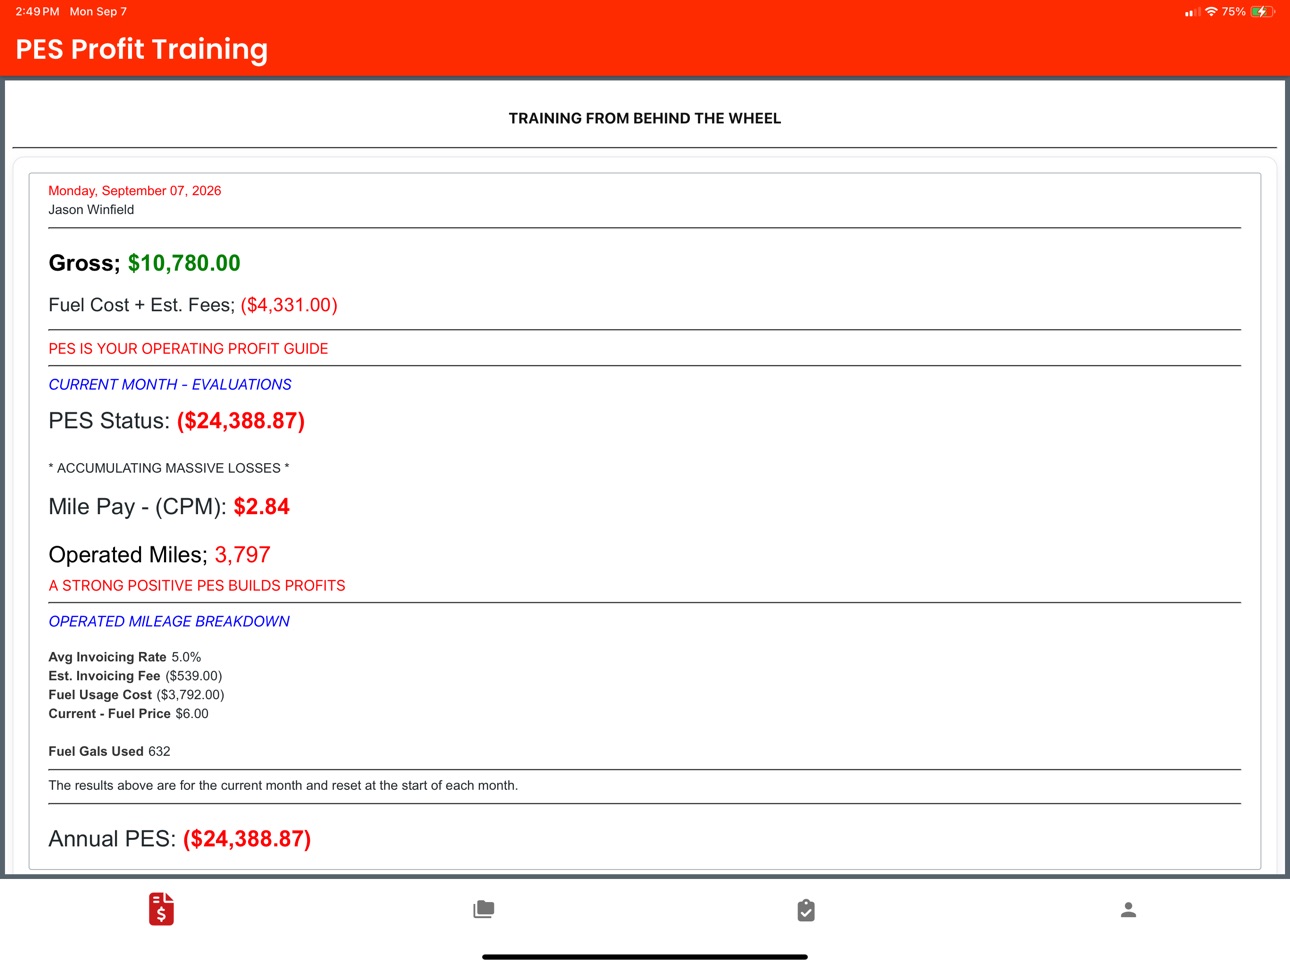
Task: Click the PES Profit Training header title
Action: (142, 49)
